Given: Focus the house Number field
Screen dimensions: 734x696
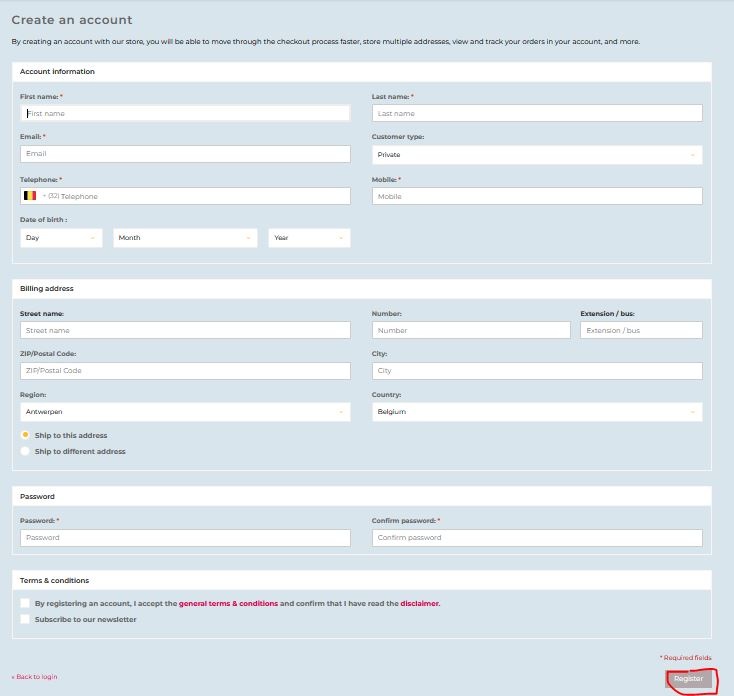Looking at the screenshot, I should [x=471, y=330].
